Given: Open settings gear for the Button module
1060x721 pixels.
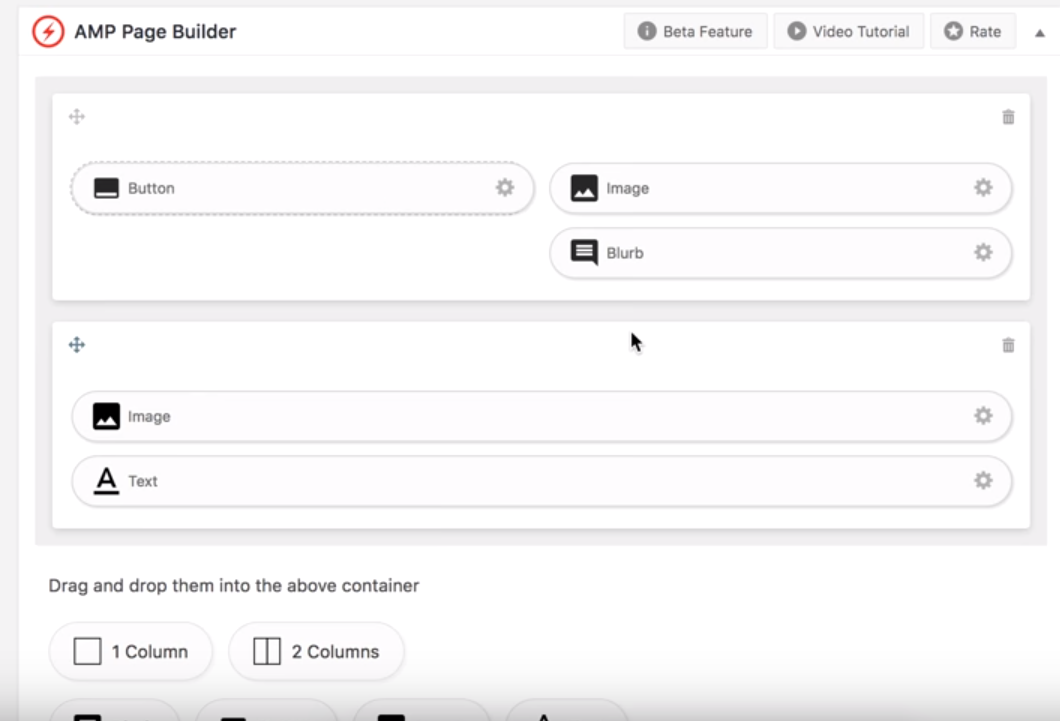Looking at the screenshot, I should pos(505,187).
